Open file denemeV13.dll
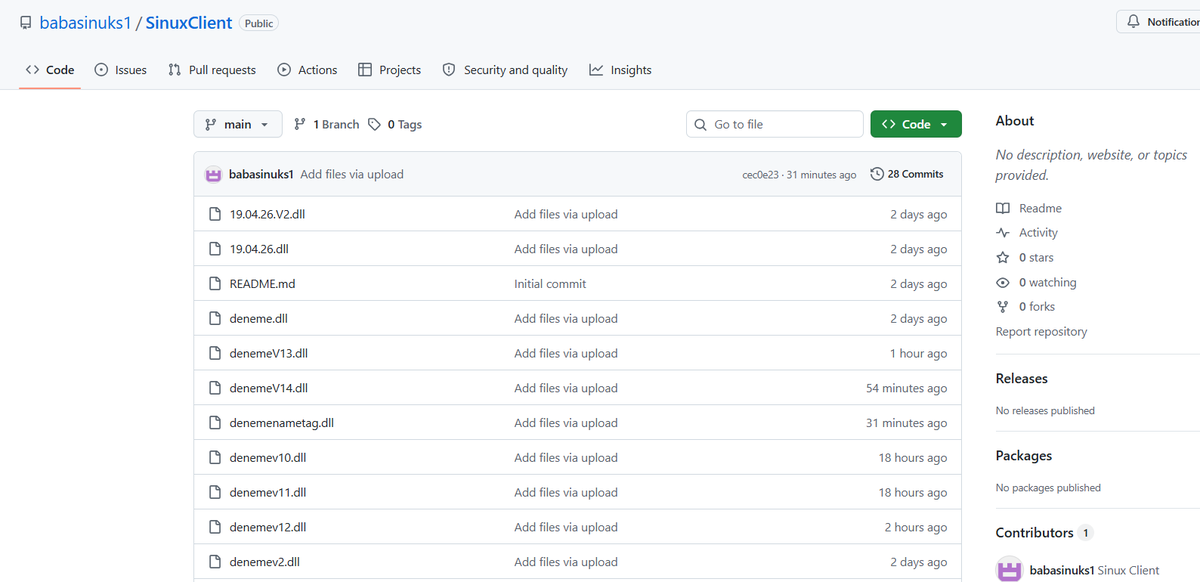 coord(268,353)
